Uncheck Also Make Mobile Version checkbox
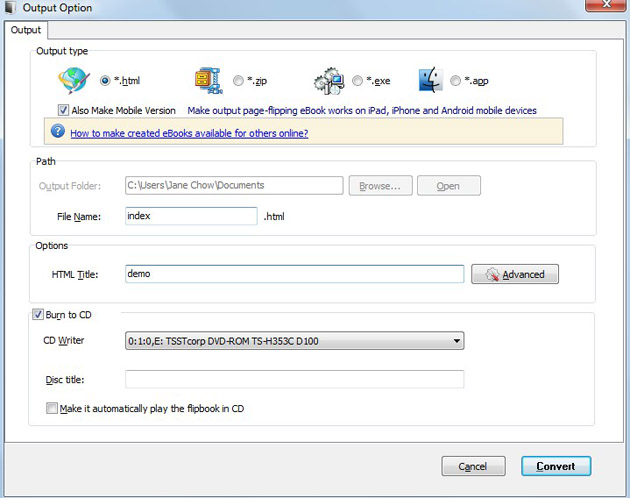The width and height of the screenshot is (630, 498). pyautogui.click(x=63, y=110)
